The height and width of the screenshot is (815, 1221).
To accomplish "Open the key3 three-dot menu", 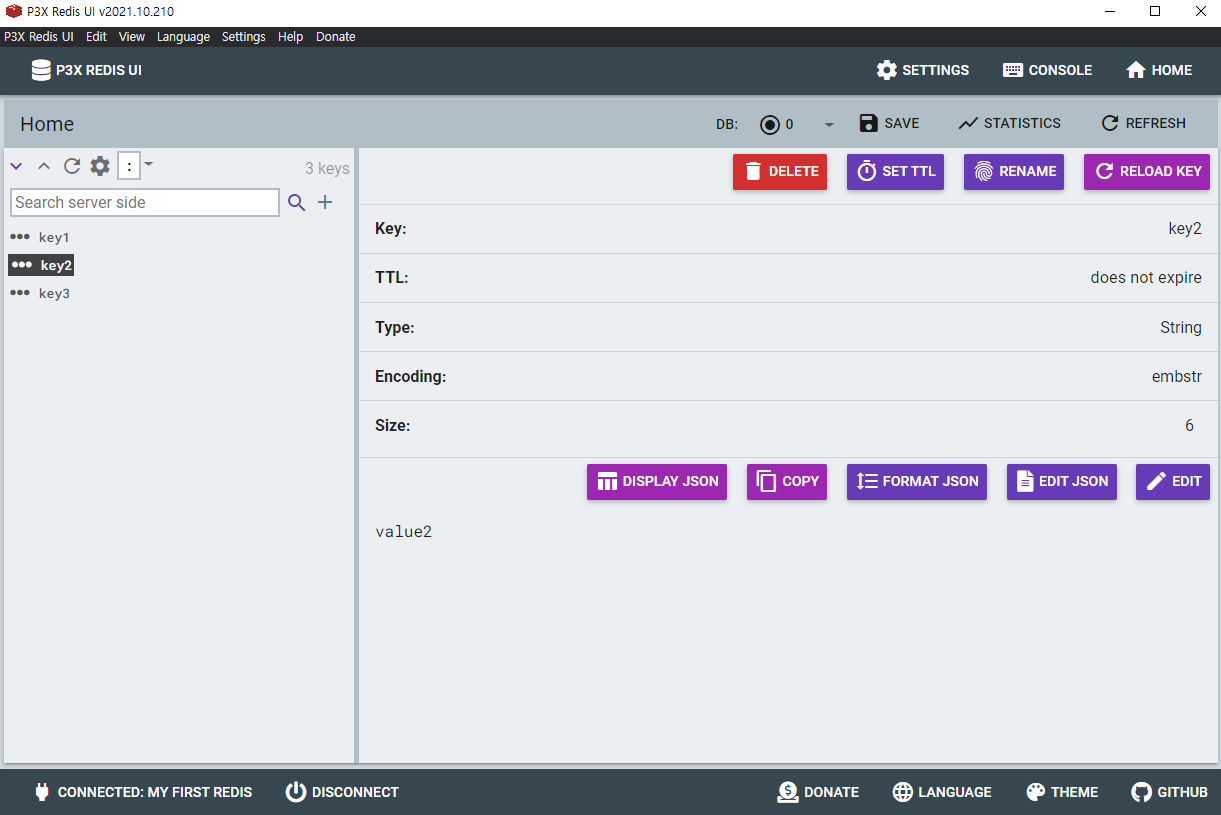I will point(19,293).
